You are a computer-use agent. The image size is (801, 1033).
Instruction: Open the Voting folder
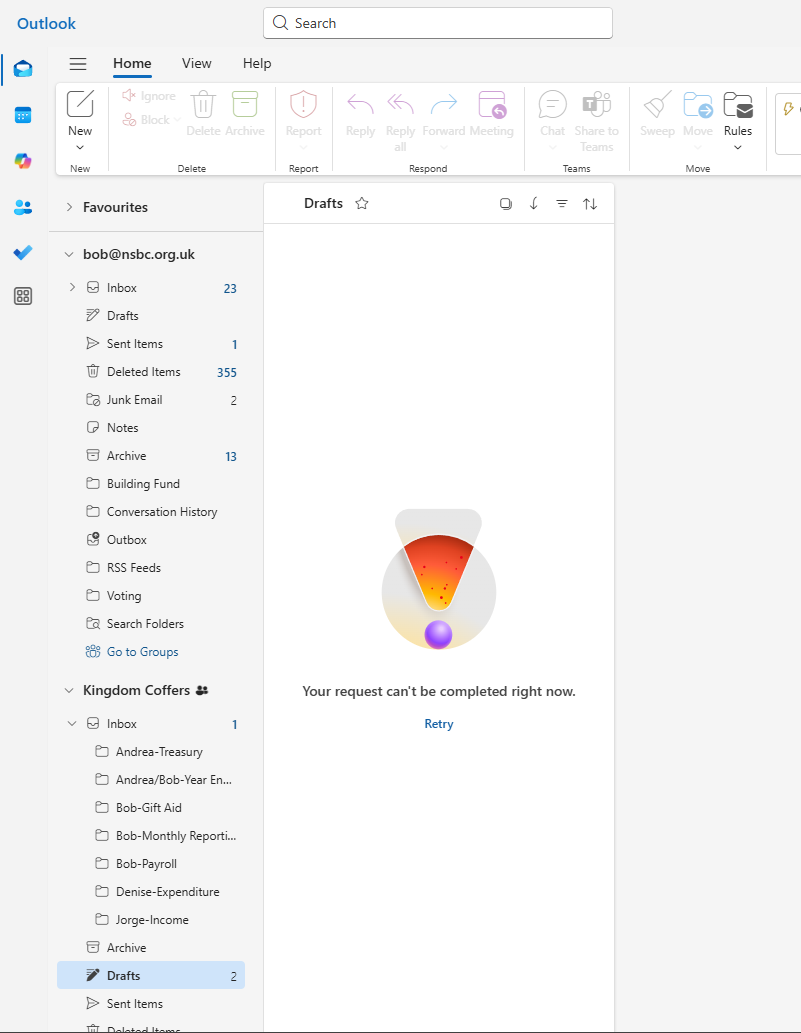[151, 596]
